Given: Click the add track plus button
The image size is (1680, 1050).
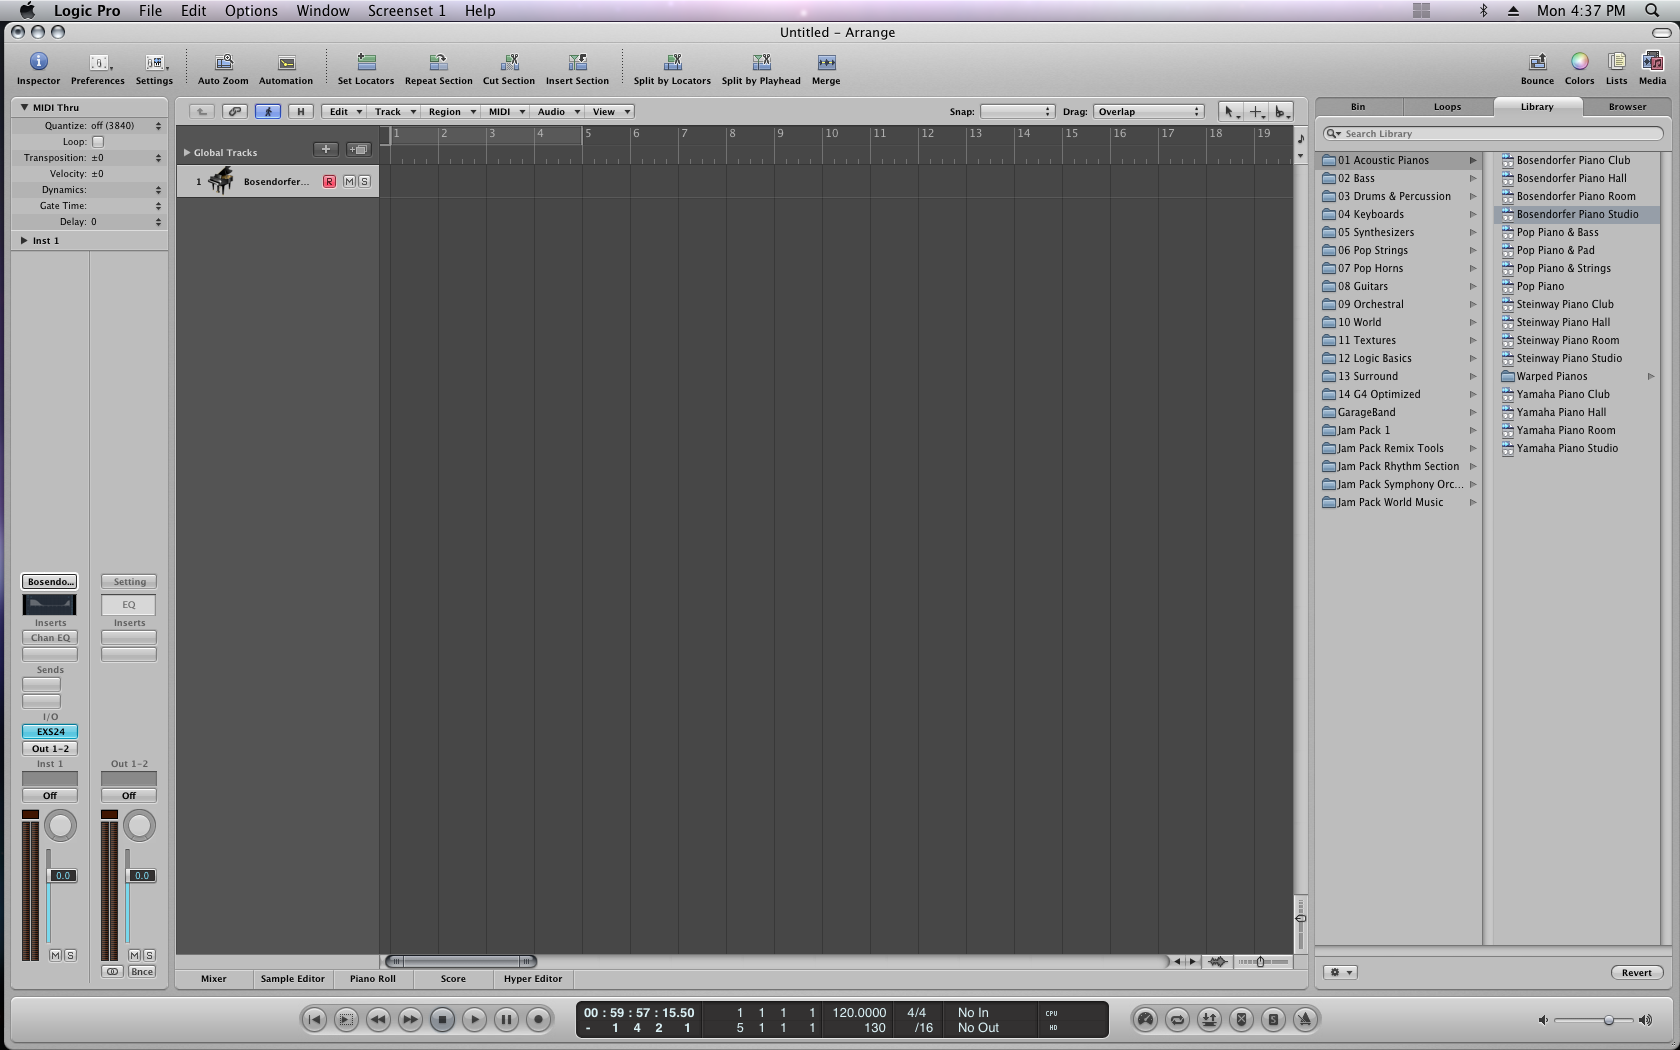Looking at the screenshot, I should [x=325, y=149].
